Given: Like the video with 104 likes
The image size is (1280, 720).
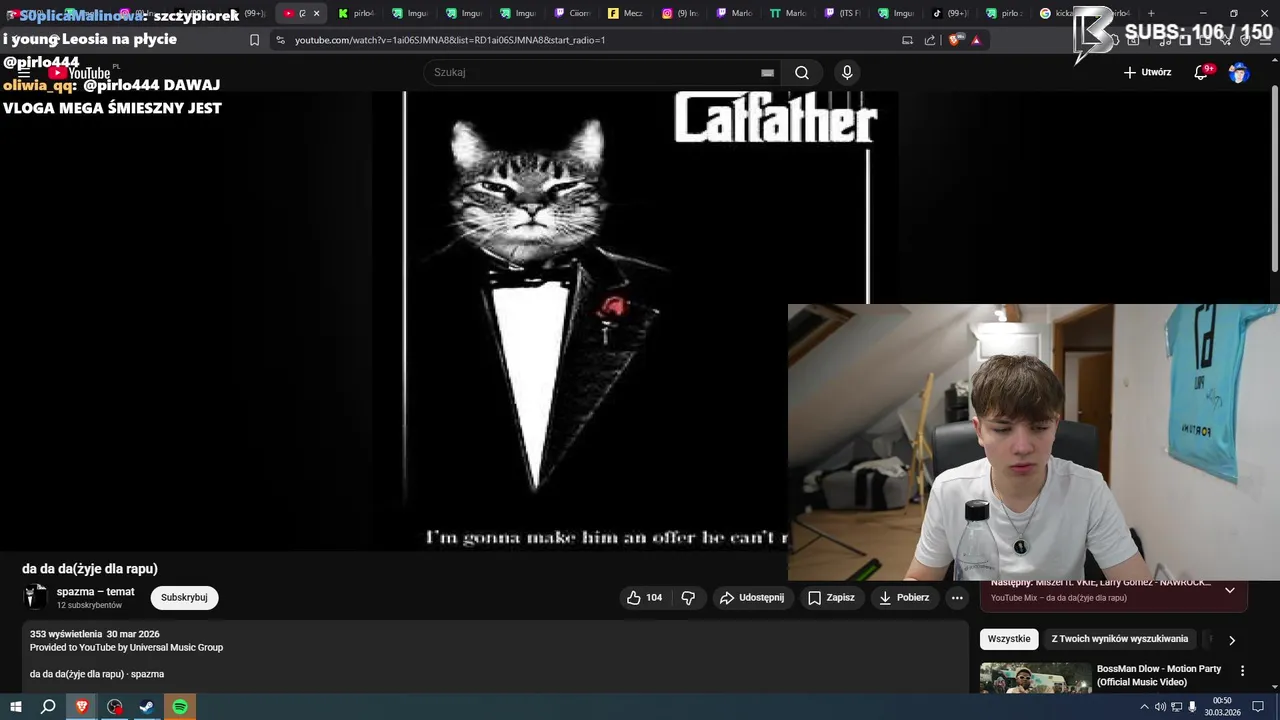Looking at the screenshot, I should coord(644,597).
